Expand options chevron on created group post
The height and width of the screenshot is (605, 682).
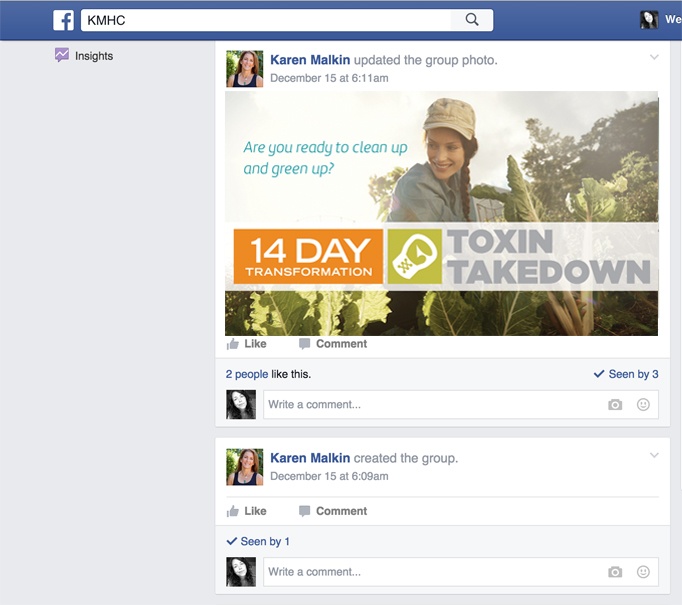[x=654, y=455]
